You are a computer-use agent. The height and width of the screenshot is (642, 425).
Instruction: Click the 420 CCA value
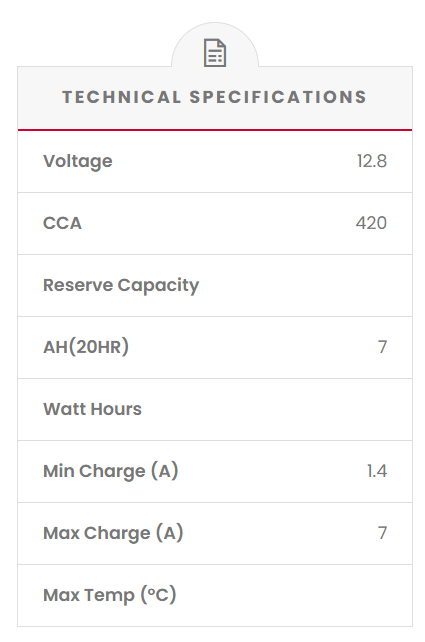point(371,223)
